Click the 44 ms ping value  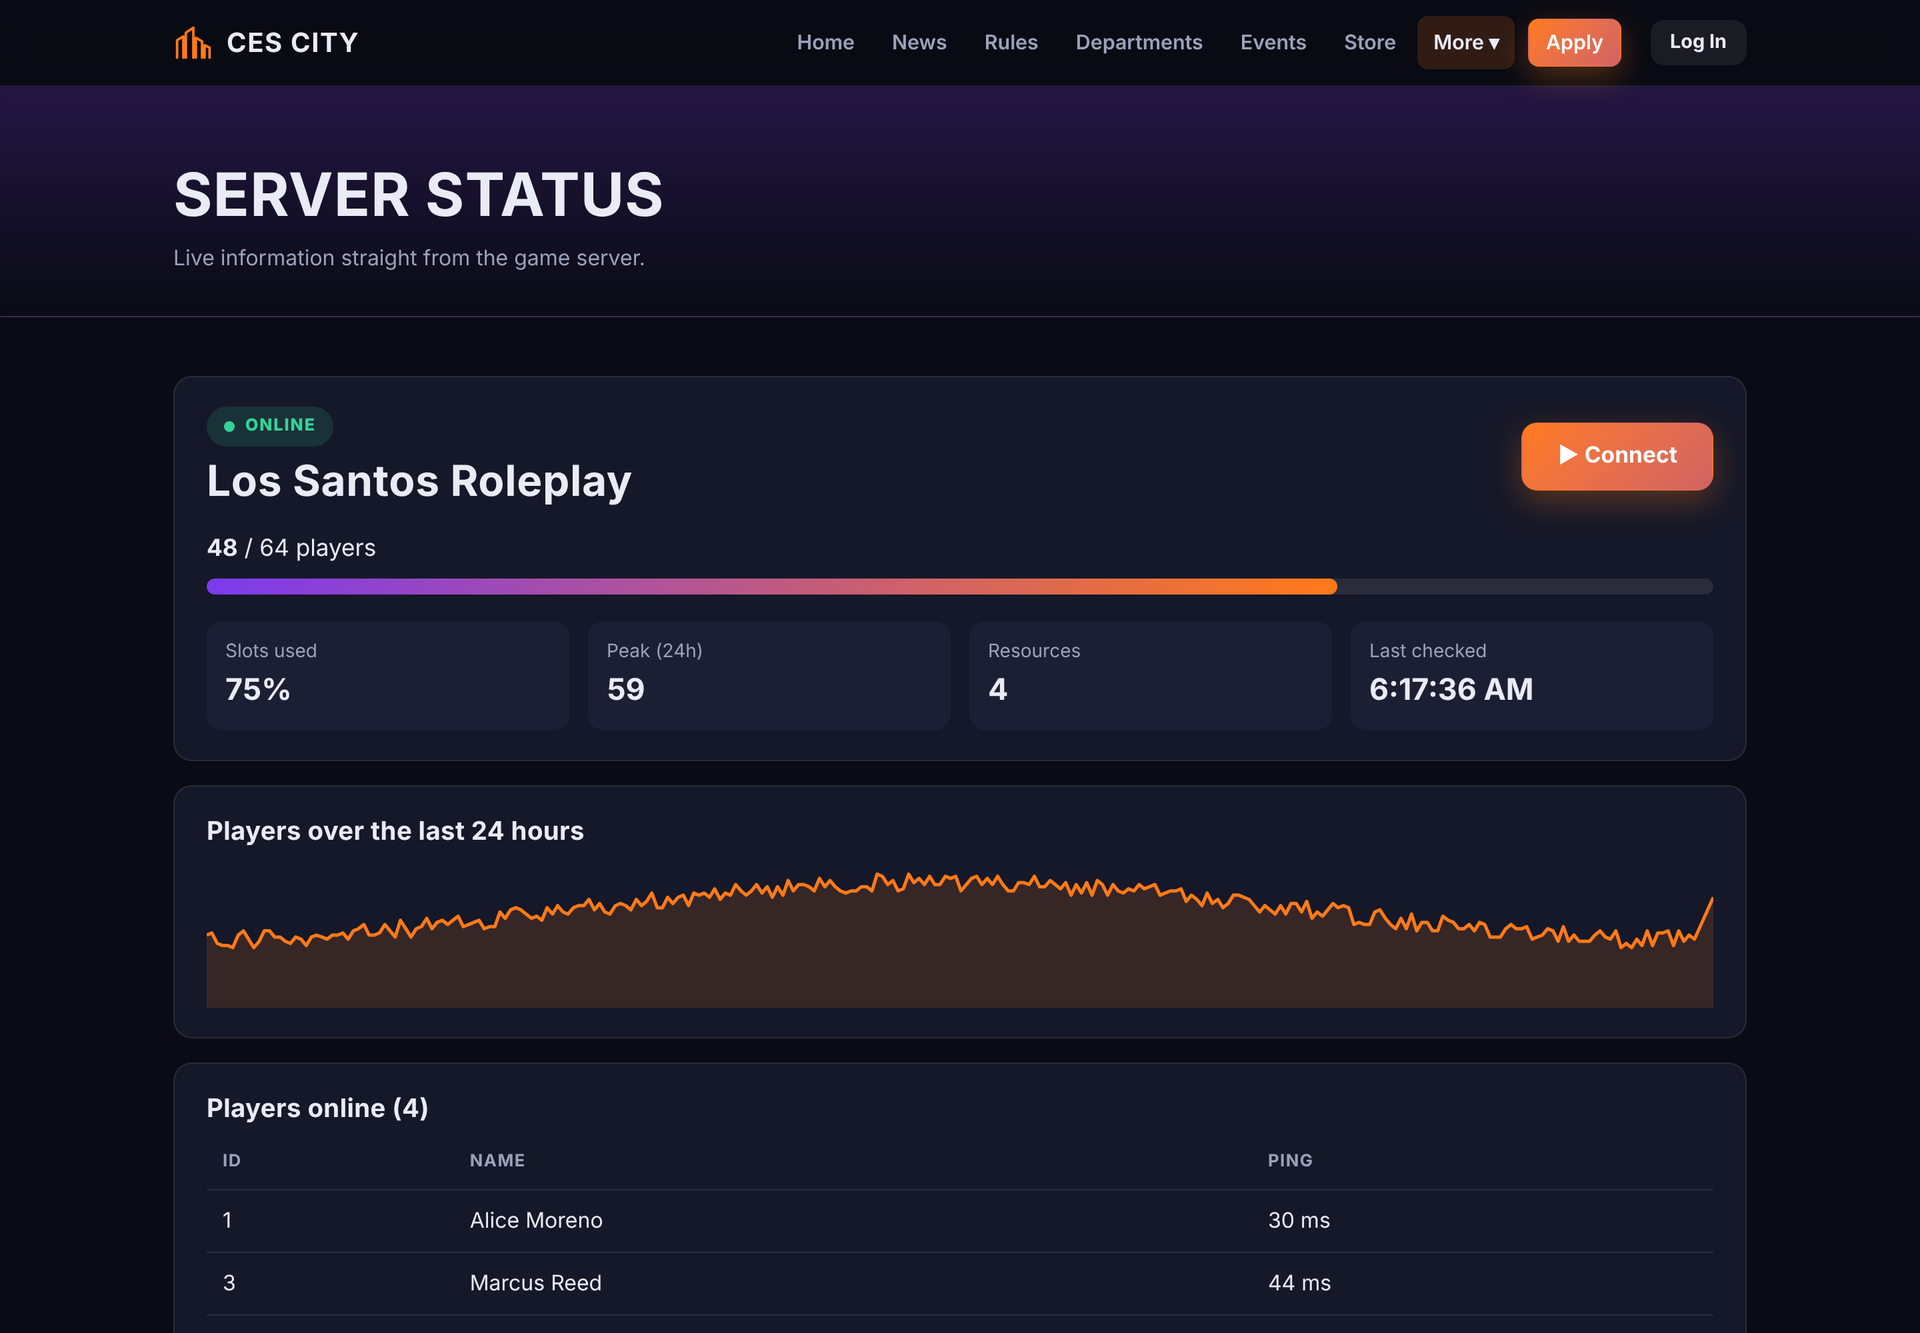[1299, 1283]
